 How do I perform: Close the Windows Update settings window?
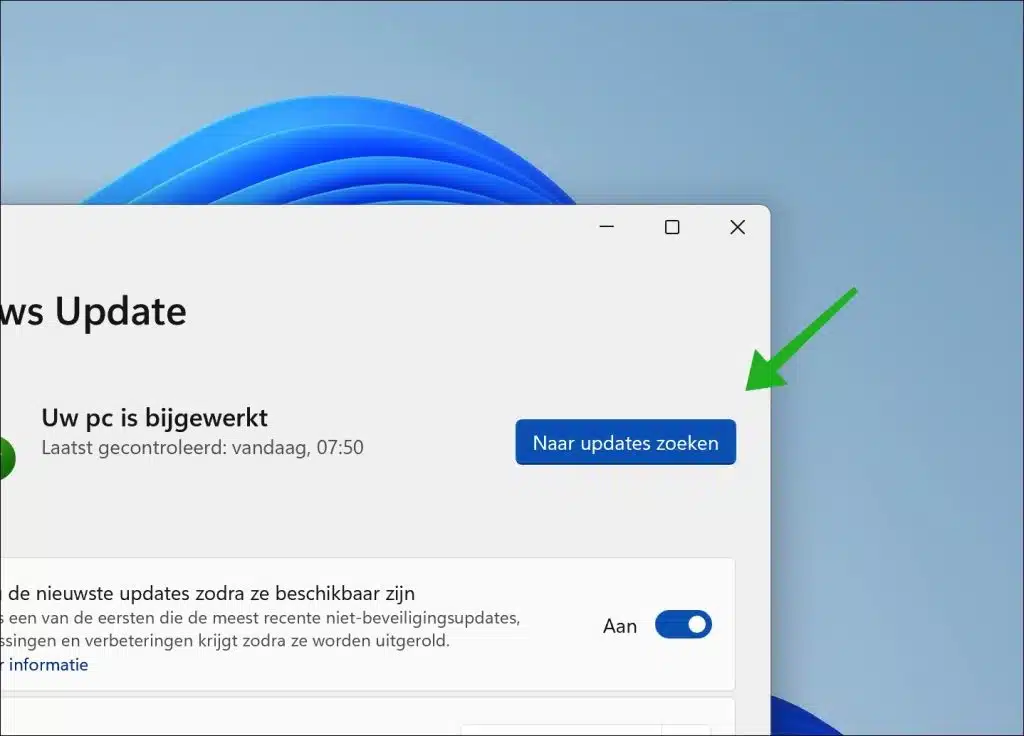(x=737, y=227)
